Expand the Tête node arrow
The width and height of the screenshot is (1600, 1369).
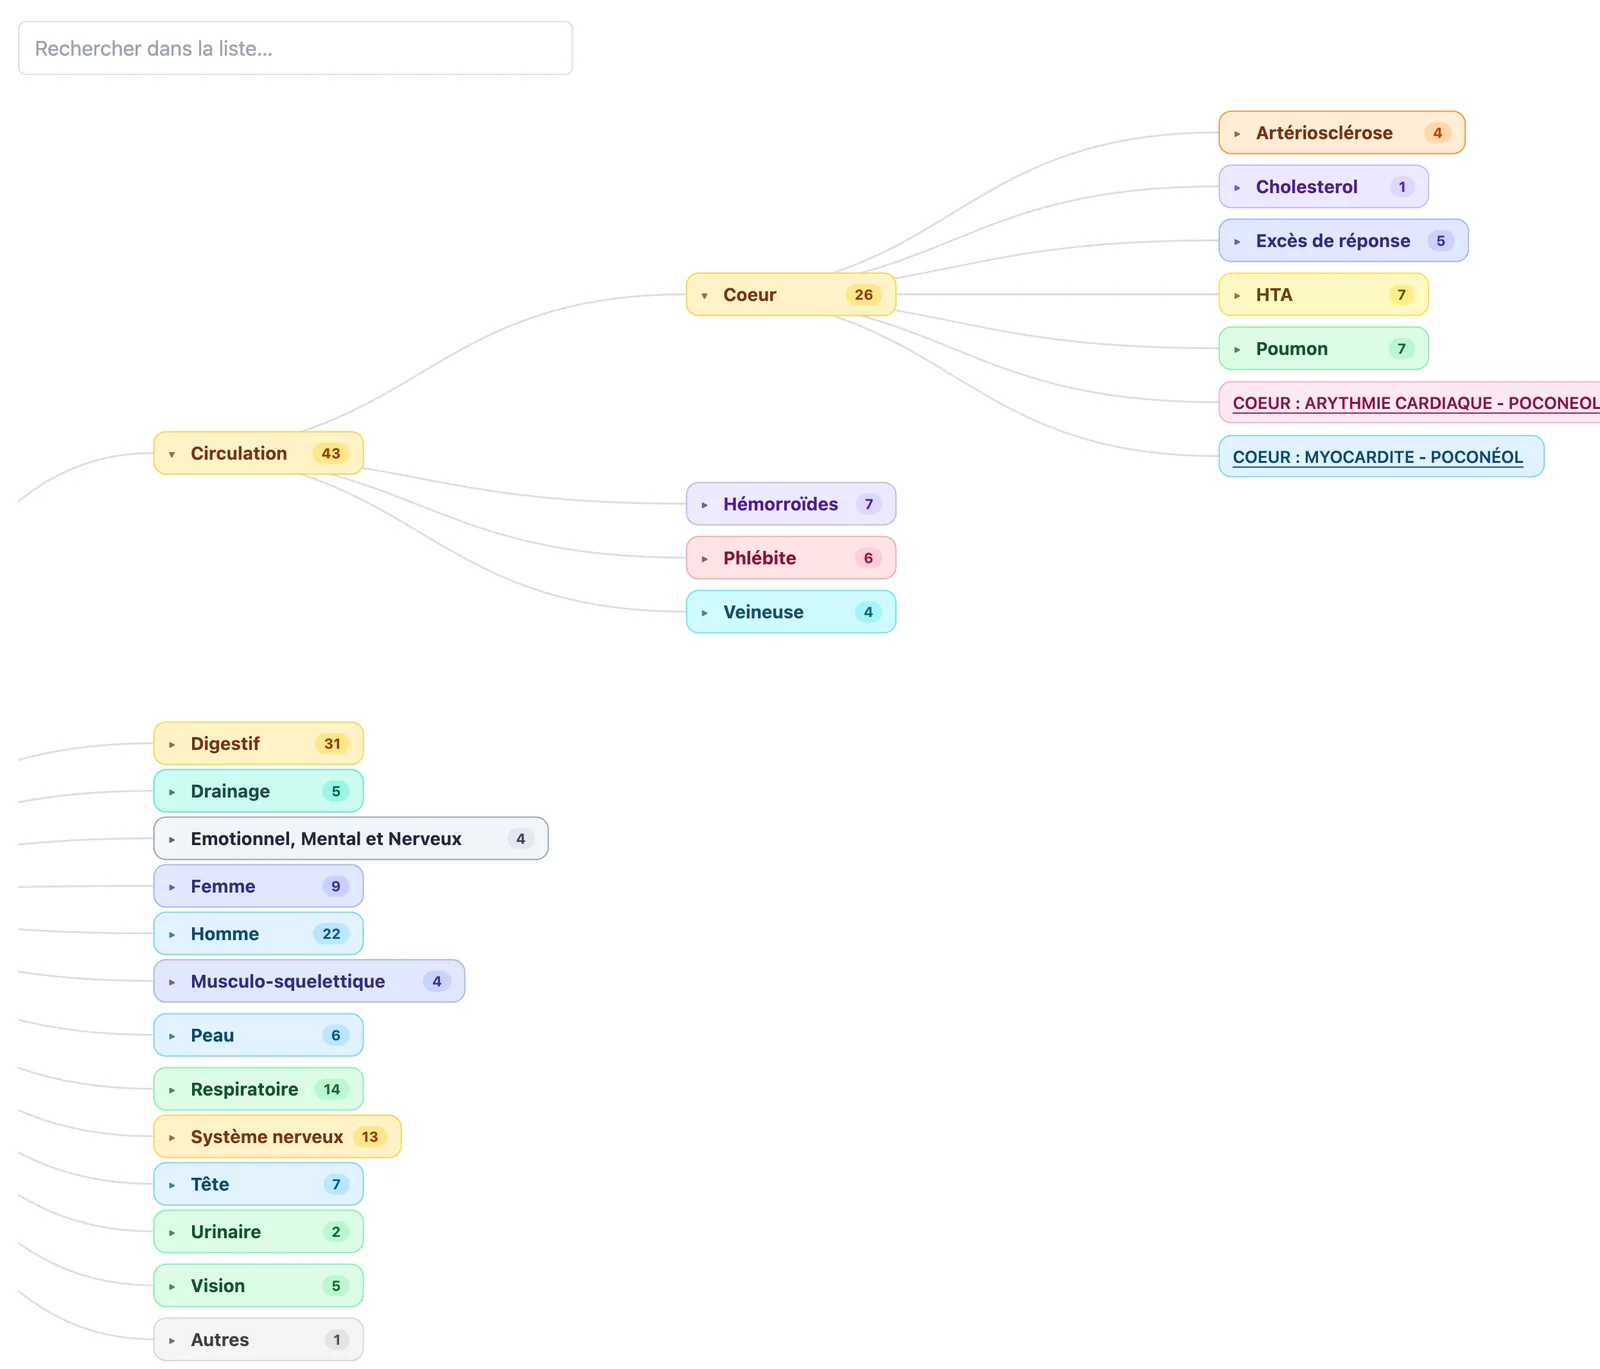click(x=172, y=1185)
